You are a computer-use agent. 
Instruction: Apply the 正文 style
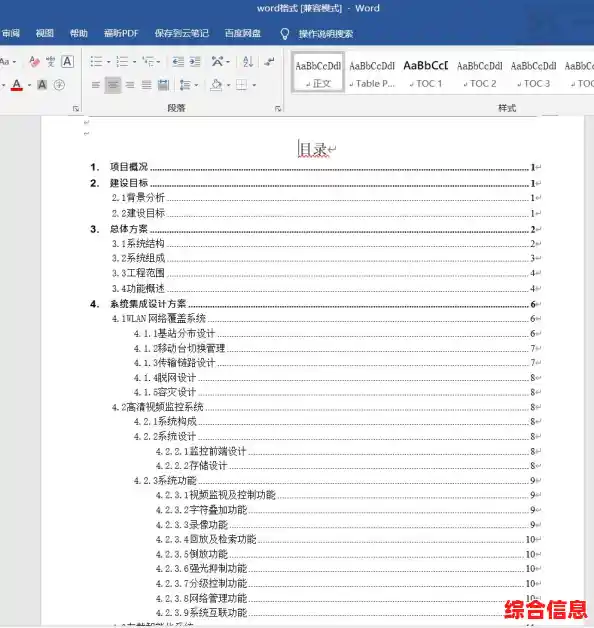click(x=318, y=72)
